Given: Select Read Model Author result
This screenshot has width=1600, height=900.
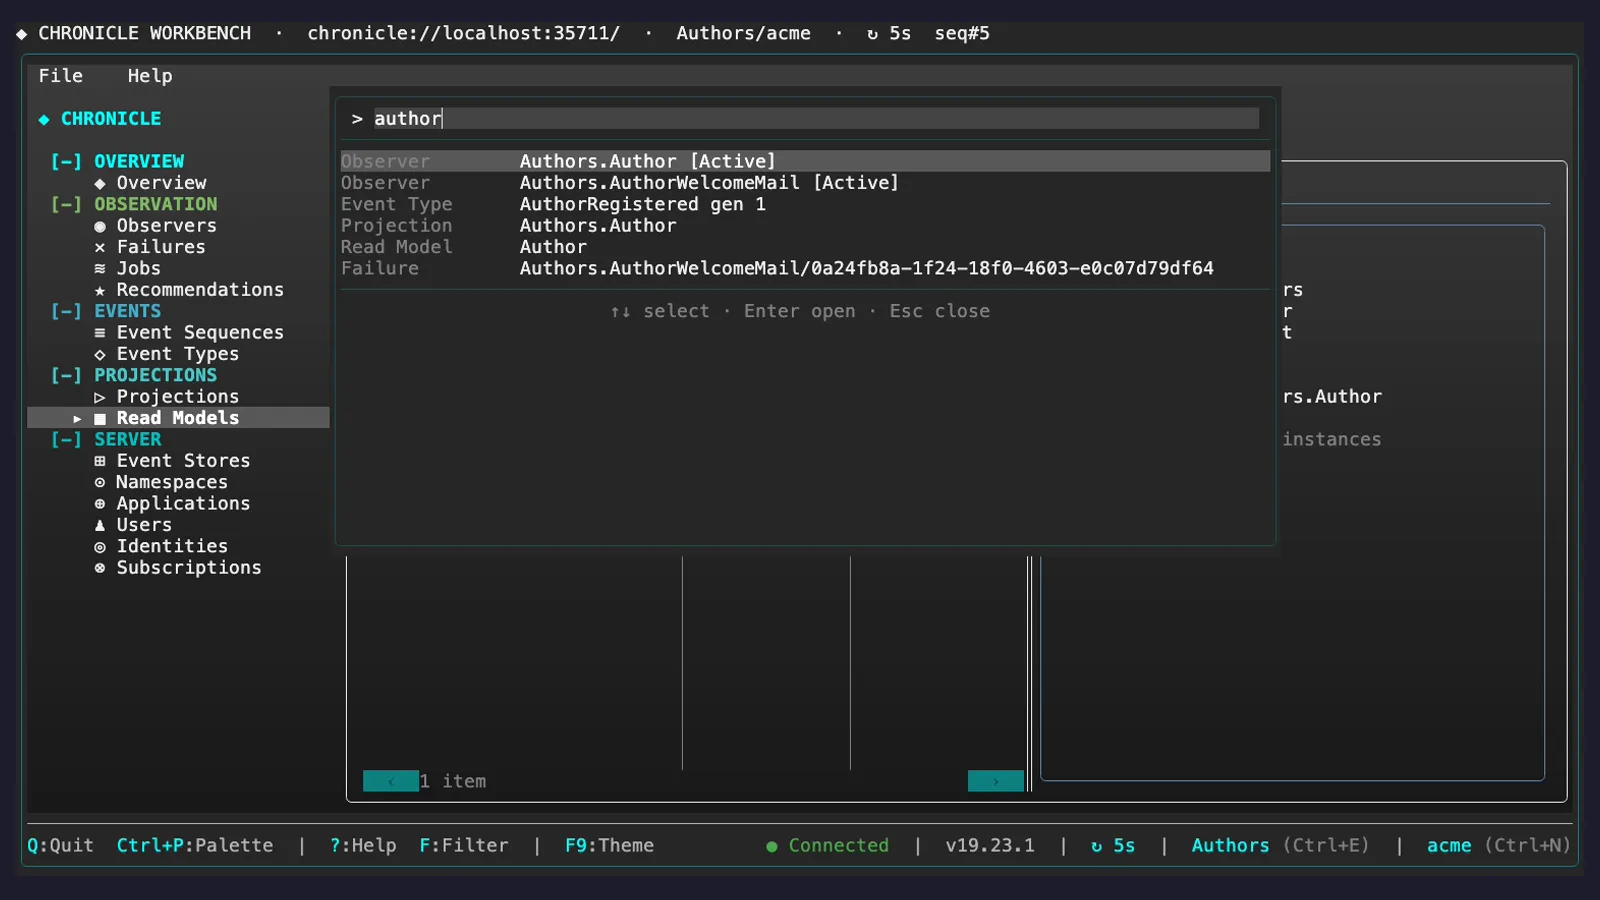Looking at the screenshot, I should 805,247.
